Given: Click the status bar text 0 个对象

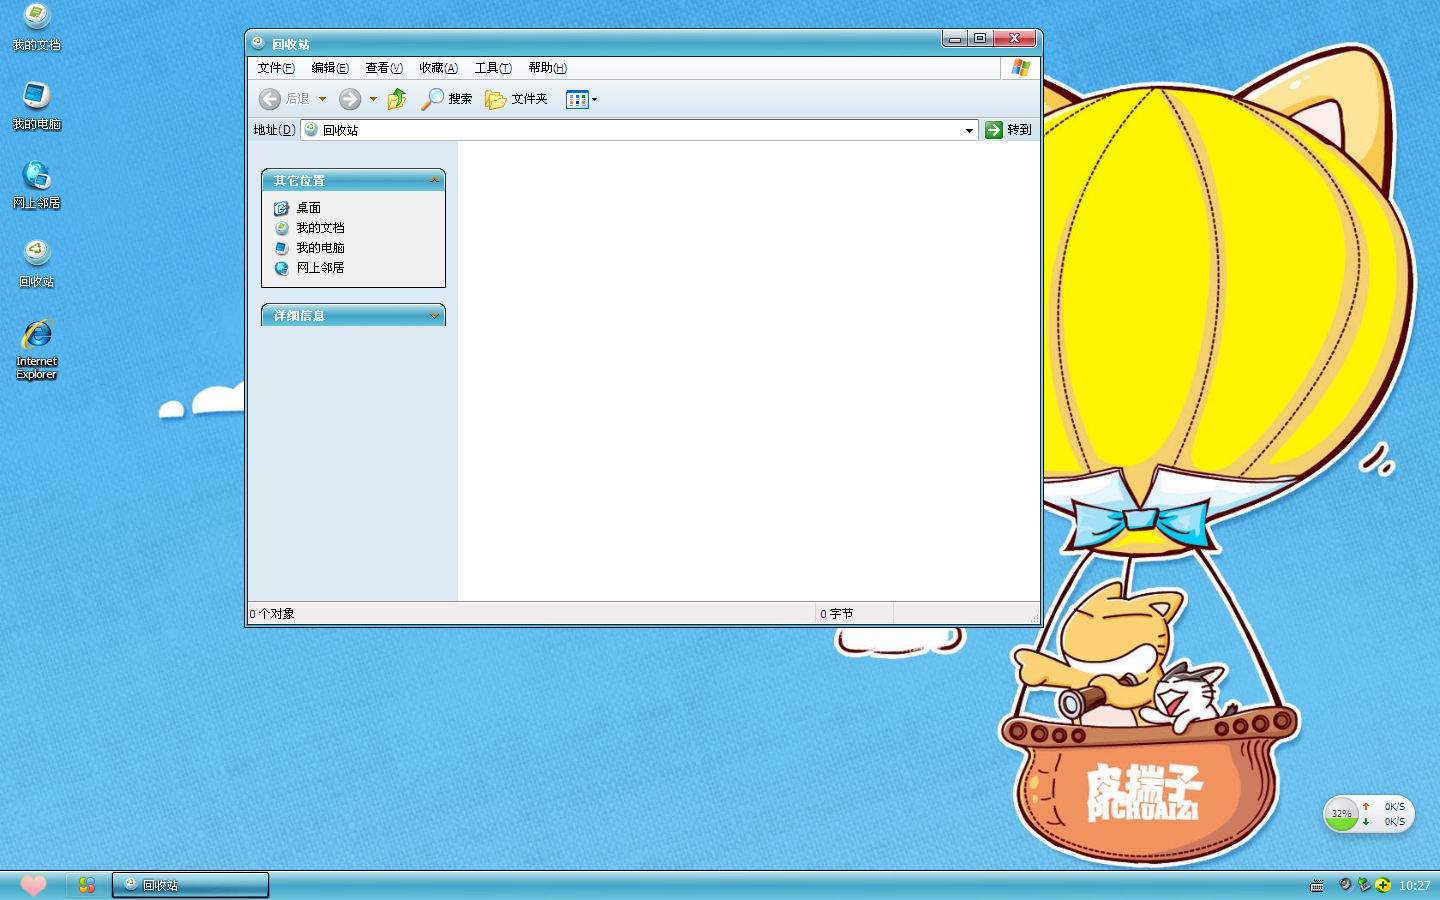Looking at the screenshot, I should click(x=272, y=614).
